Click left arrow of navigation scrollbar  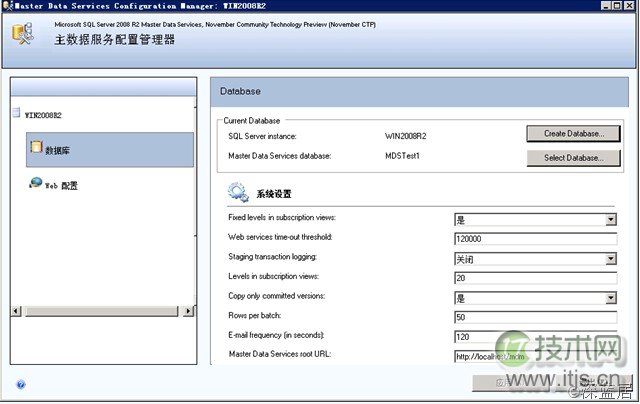point(16,311)
